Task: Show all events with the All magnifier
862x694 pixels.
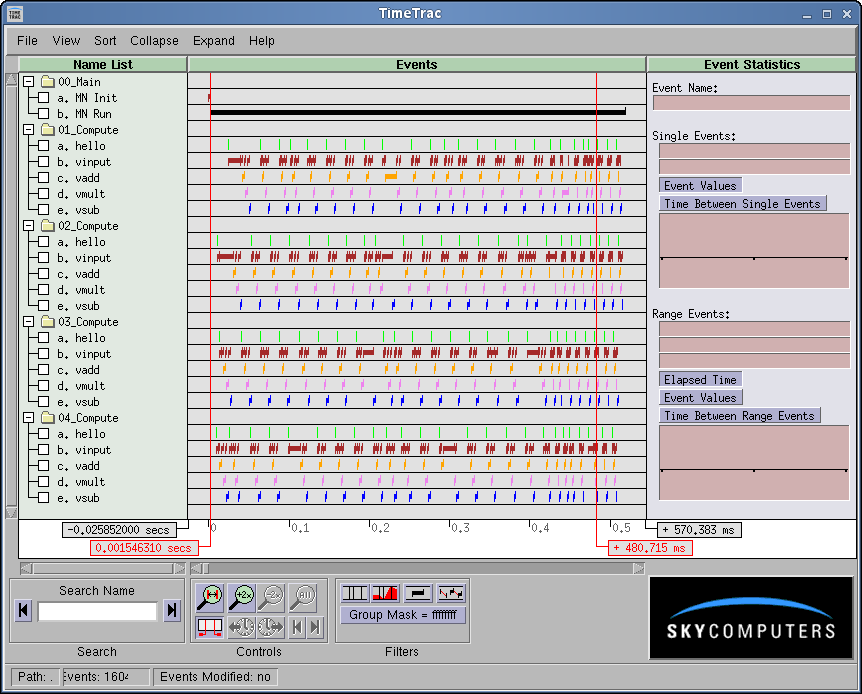Action: pyautogui.click(x=303, y=598)
